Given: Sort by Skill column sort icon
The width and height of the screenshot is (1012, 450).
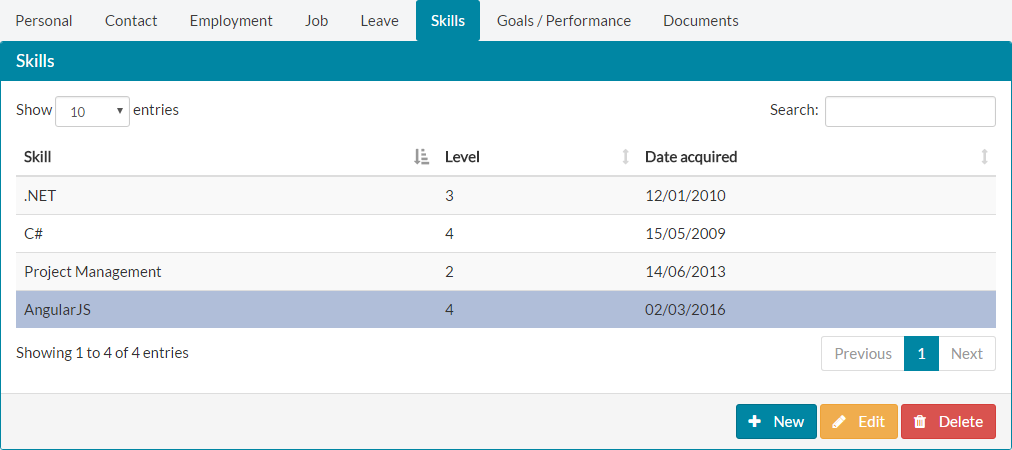Looking at the screenshot, I should (421, 157).
